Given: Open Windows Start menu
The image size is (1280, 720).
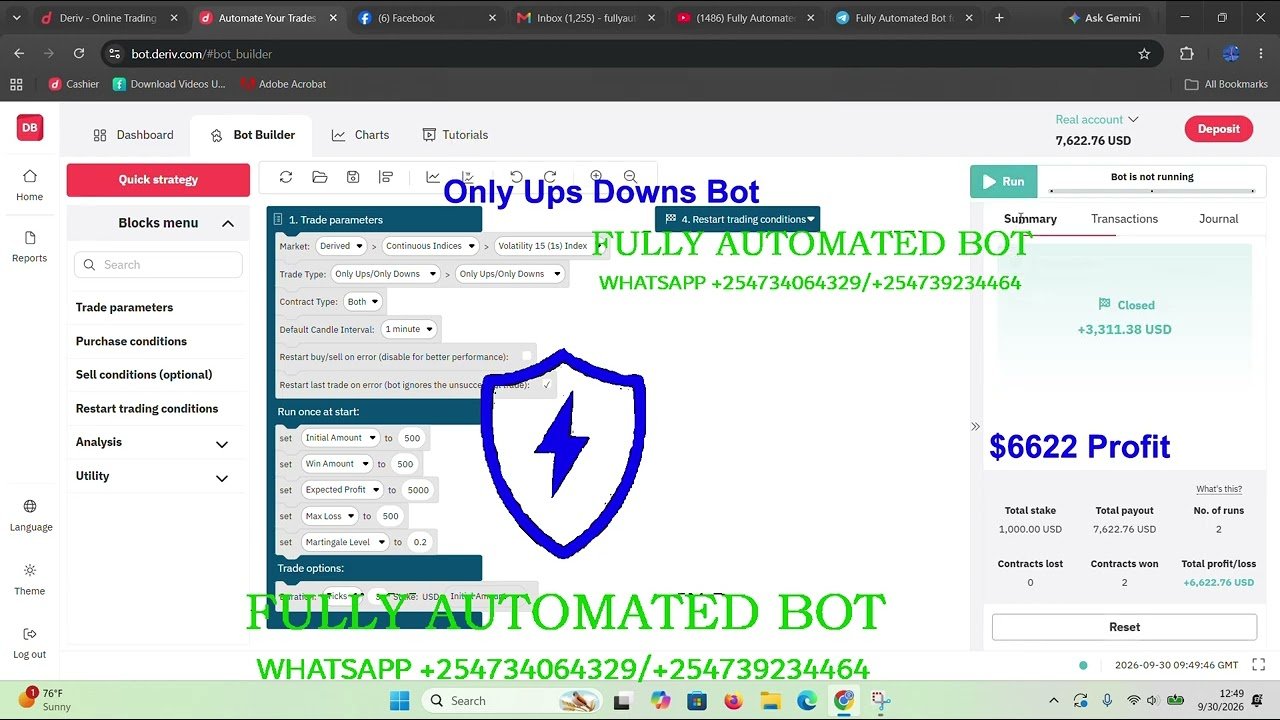Looking at the screenshot, I should (399, 700).
